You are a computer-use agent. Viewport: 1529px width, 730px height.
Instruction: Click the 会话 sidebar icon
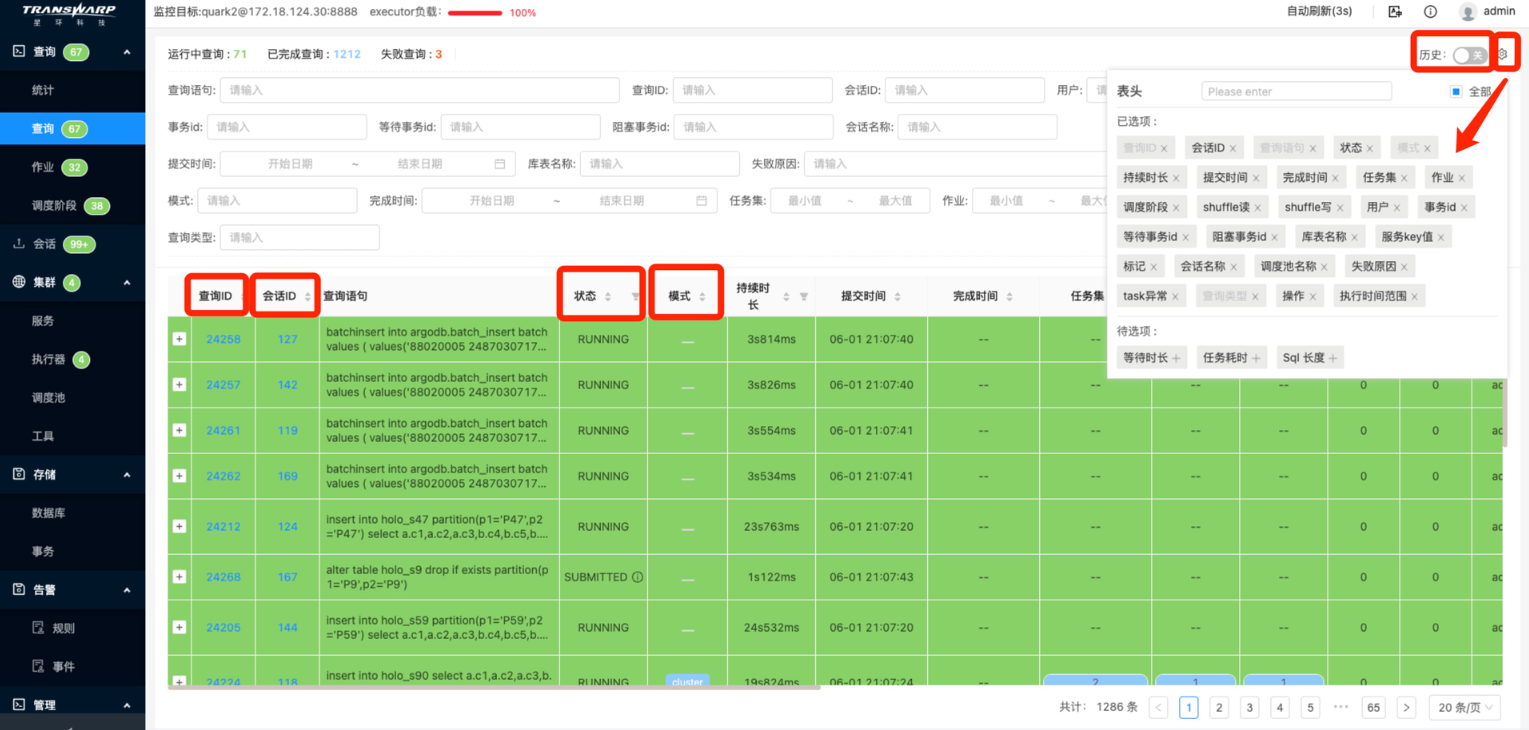click(x=18, y=244)
